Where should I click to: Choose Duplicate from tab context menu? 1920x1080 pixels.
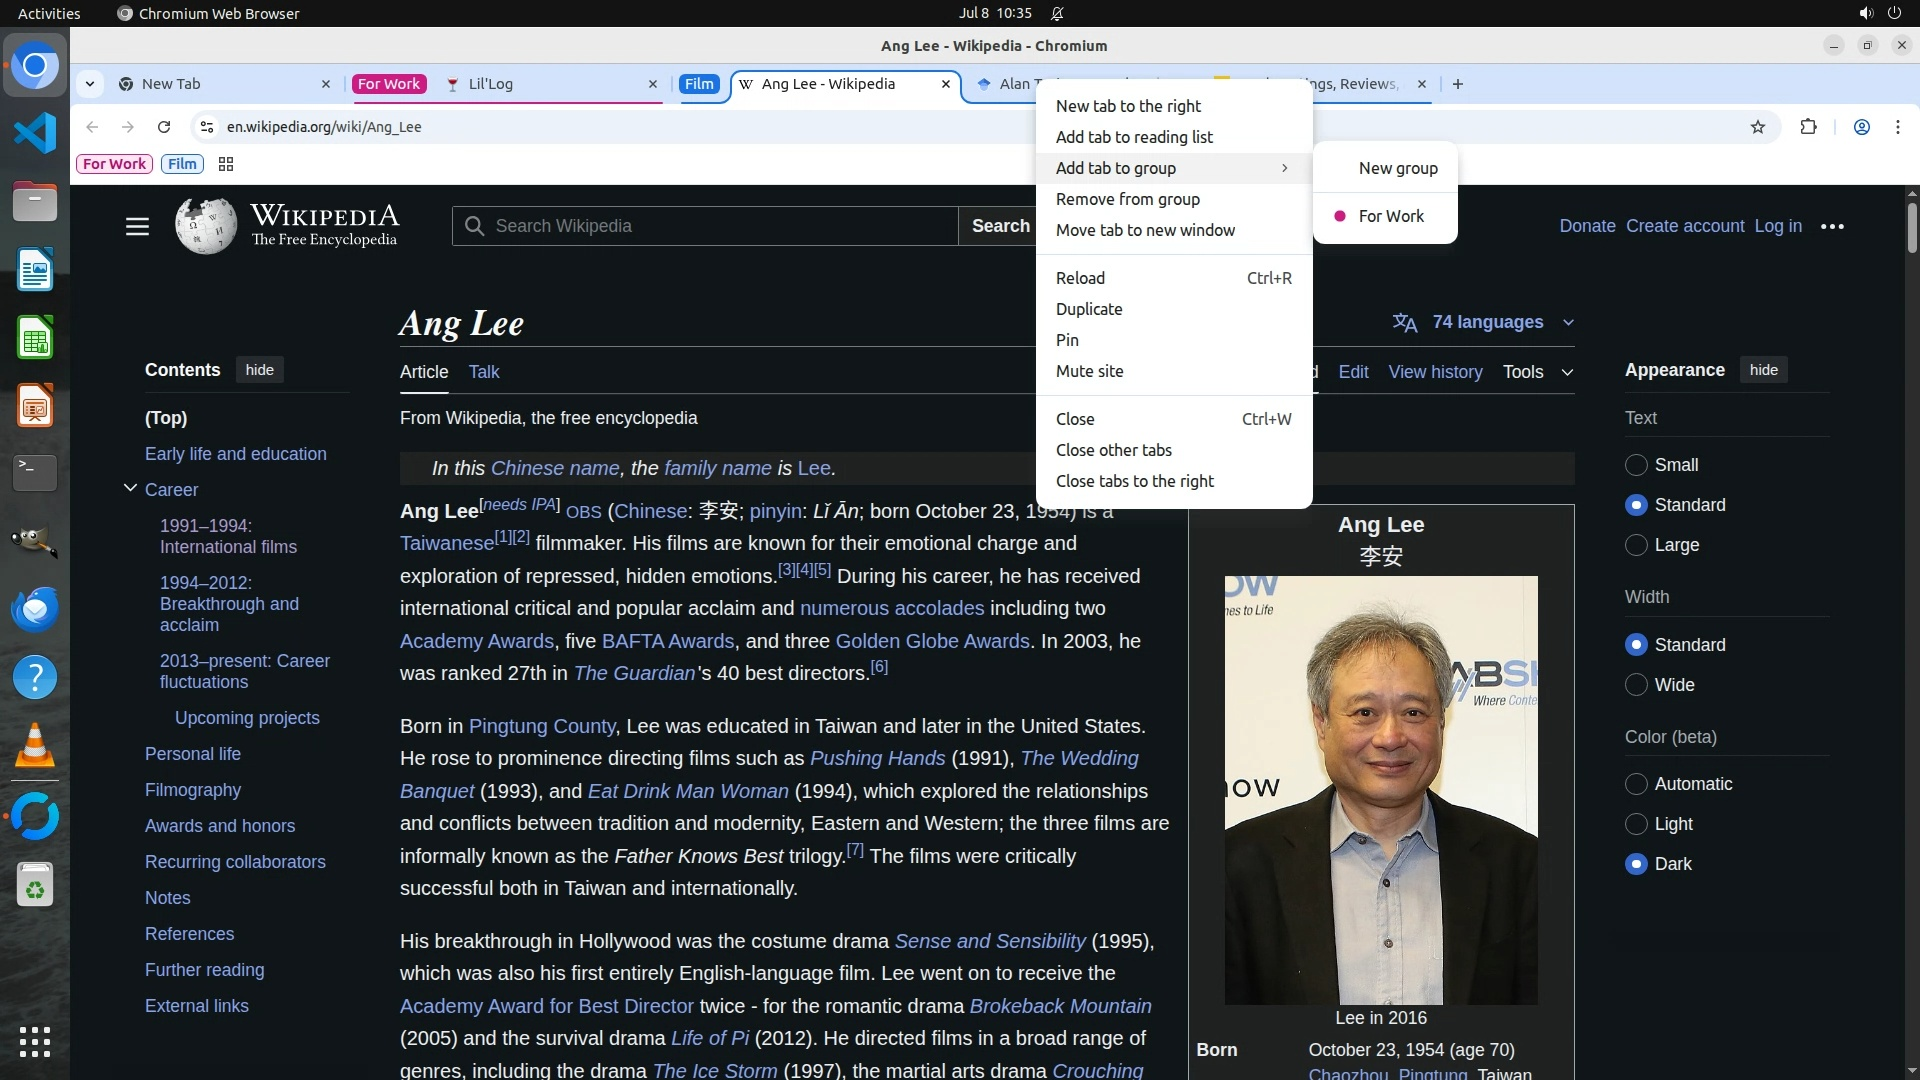point(1089,309)
